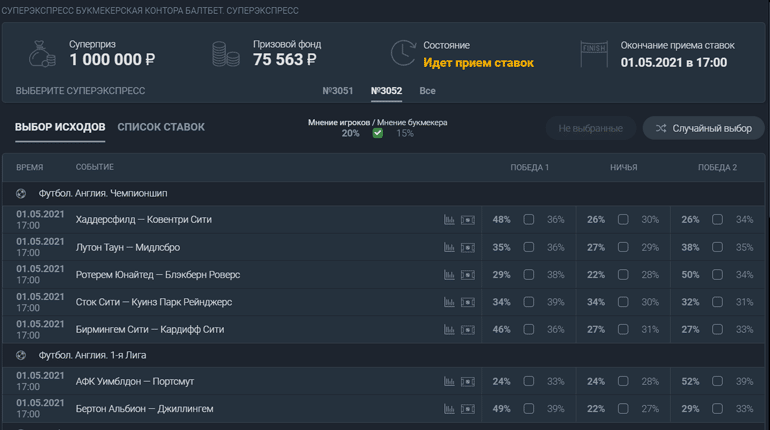Collapse Футбол. Англия. Чемпионшип section
The height and width of the screenshot is (430, 770).
22,193
